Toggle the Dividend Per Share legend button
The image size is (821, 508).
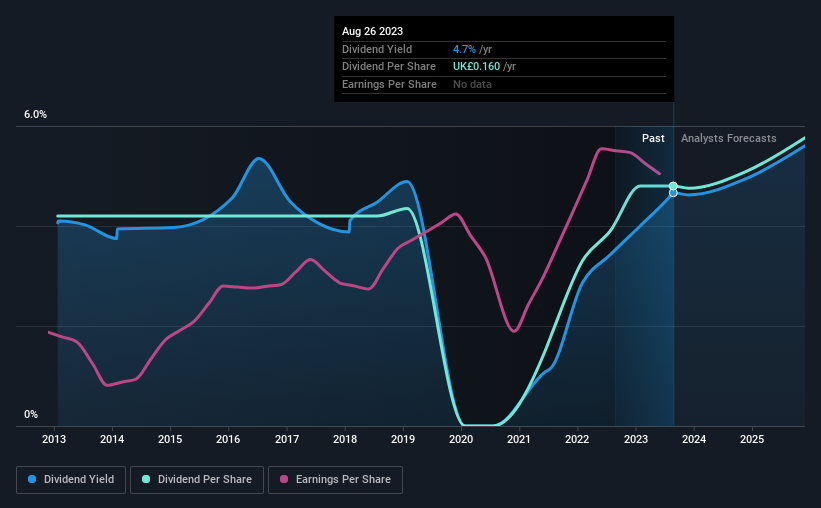pos(197,480)
